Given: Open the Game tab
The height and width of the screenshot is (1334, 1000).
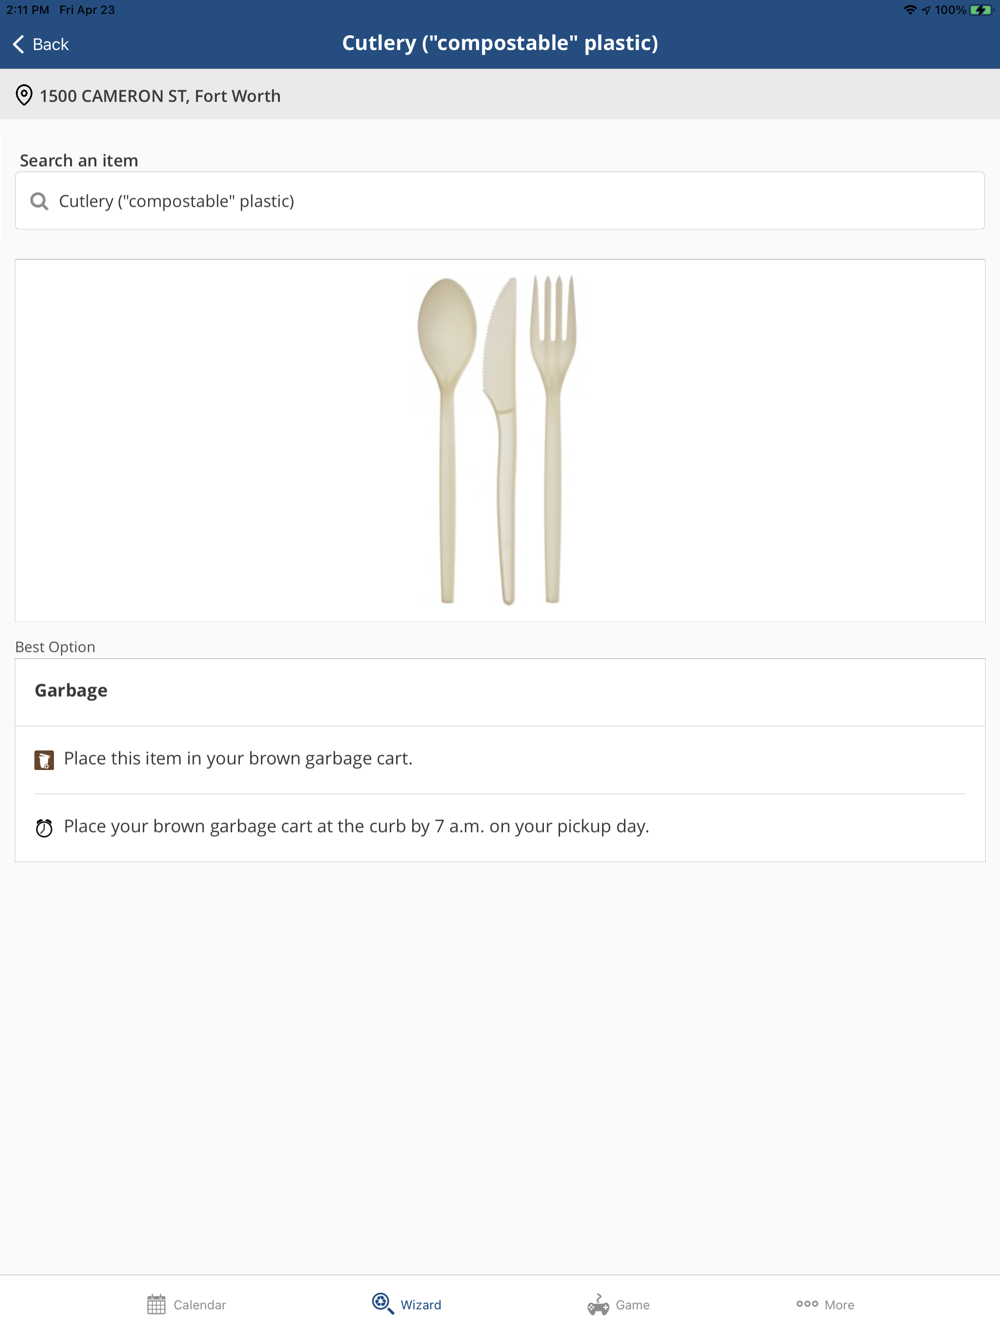Looking at the screenshot, I should 633,1305.
